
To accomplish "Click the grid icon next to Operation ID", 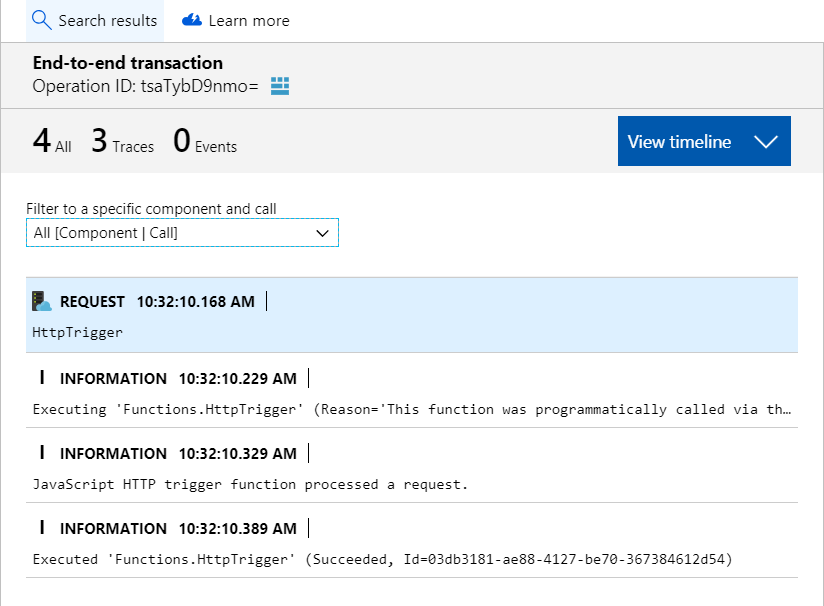I will click(x=279, y=86).
